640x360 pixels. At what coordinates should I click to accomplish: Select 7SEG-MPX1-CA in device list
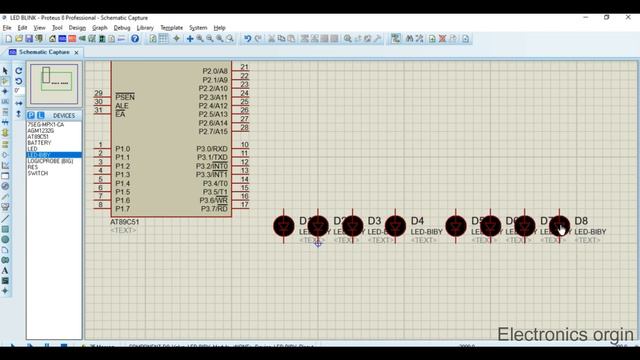pyautogui.click(x=46, y=124)
